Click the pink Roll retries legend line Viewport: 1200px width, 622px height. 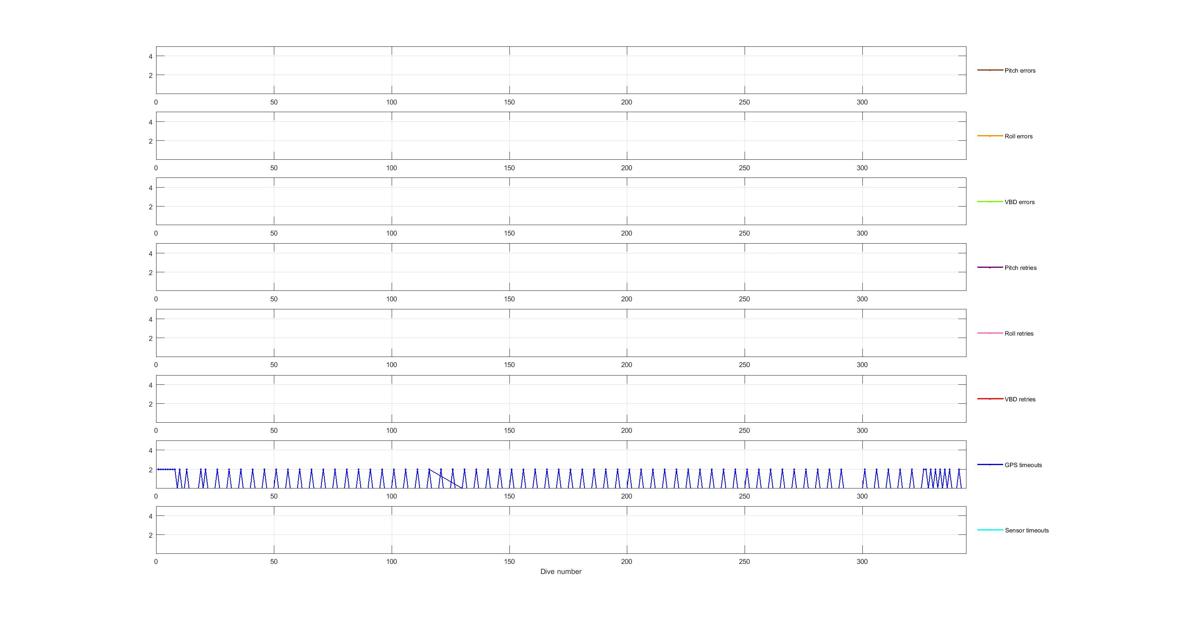tap(989, 333)
